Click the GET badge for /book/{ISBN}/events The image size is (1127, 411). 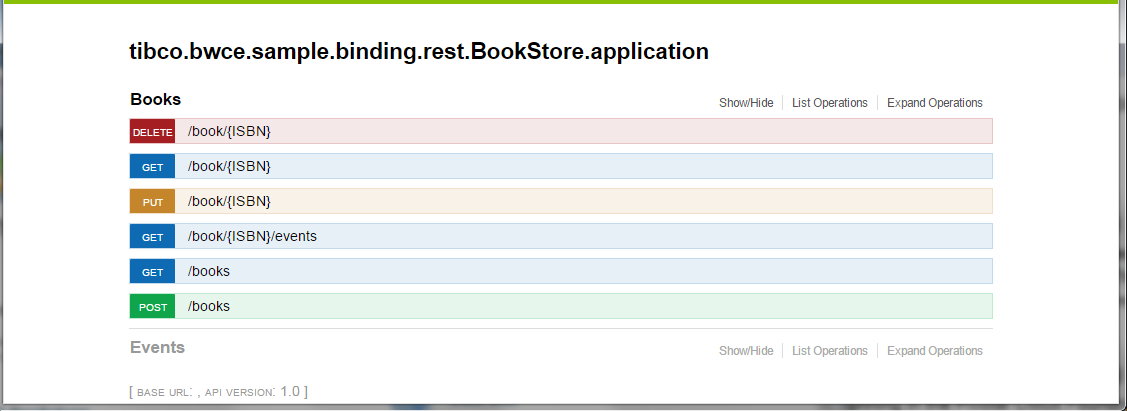[152, 237]
